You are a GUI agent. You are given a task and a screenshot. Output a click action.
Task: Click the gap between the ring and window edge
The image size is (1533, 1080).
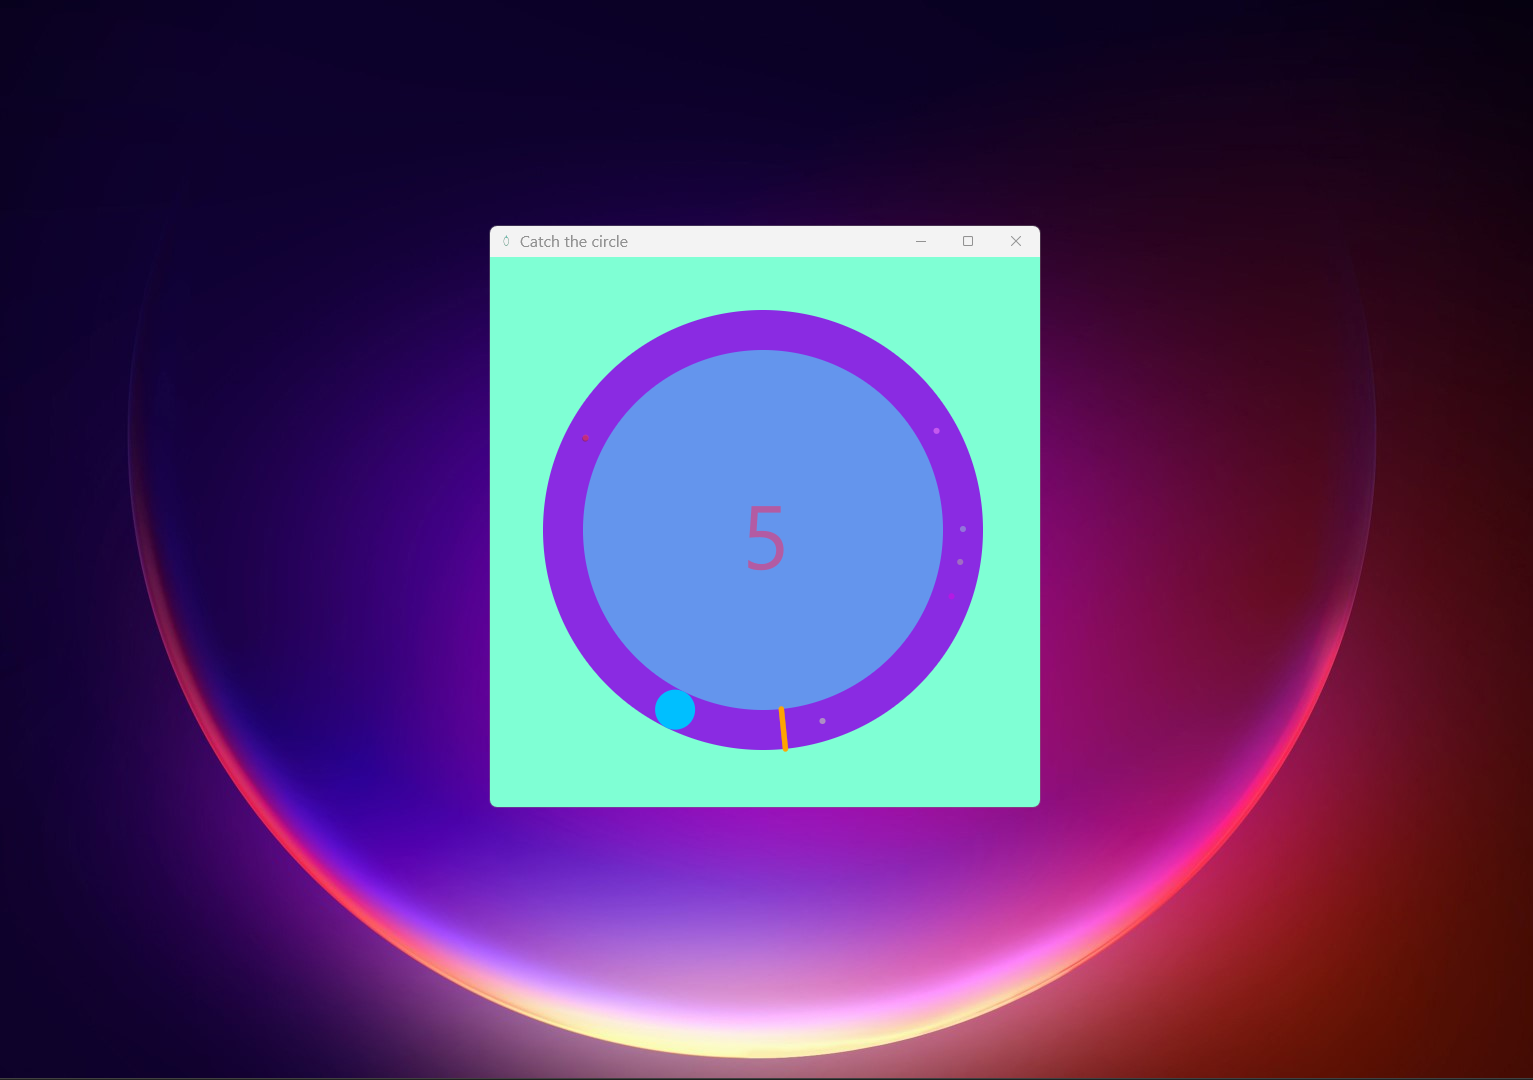click(1010, 530)
